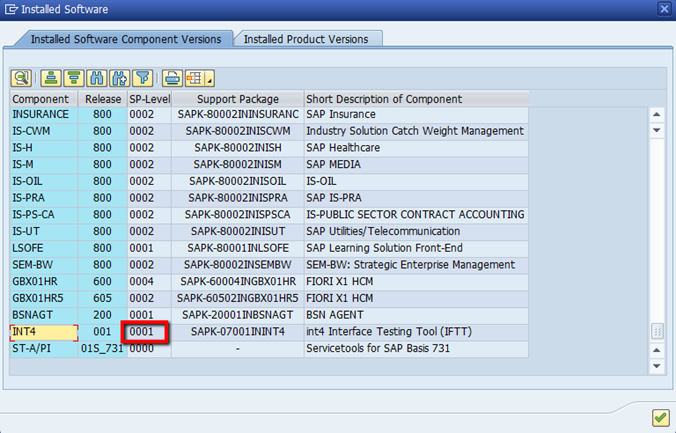
Task: Set a filter with the funnel icon
Action: pos(143,78)
